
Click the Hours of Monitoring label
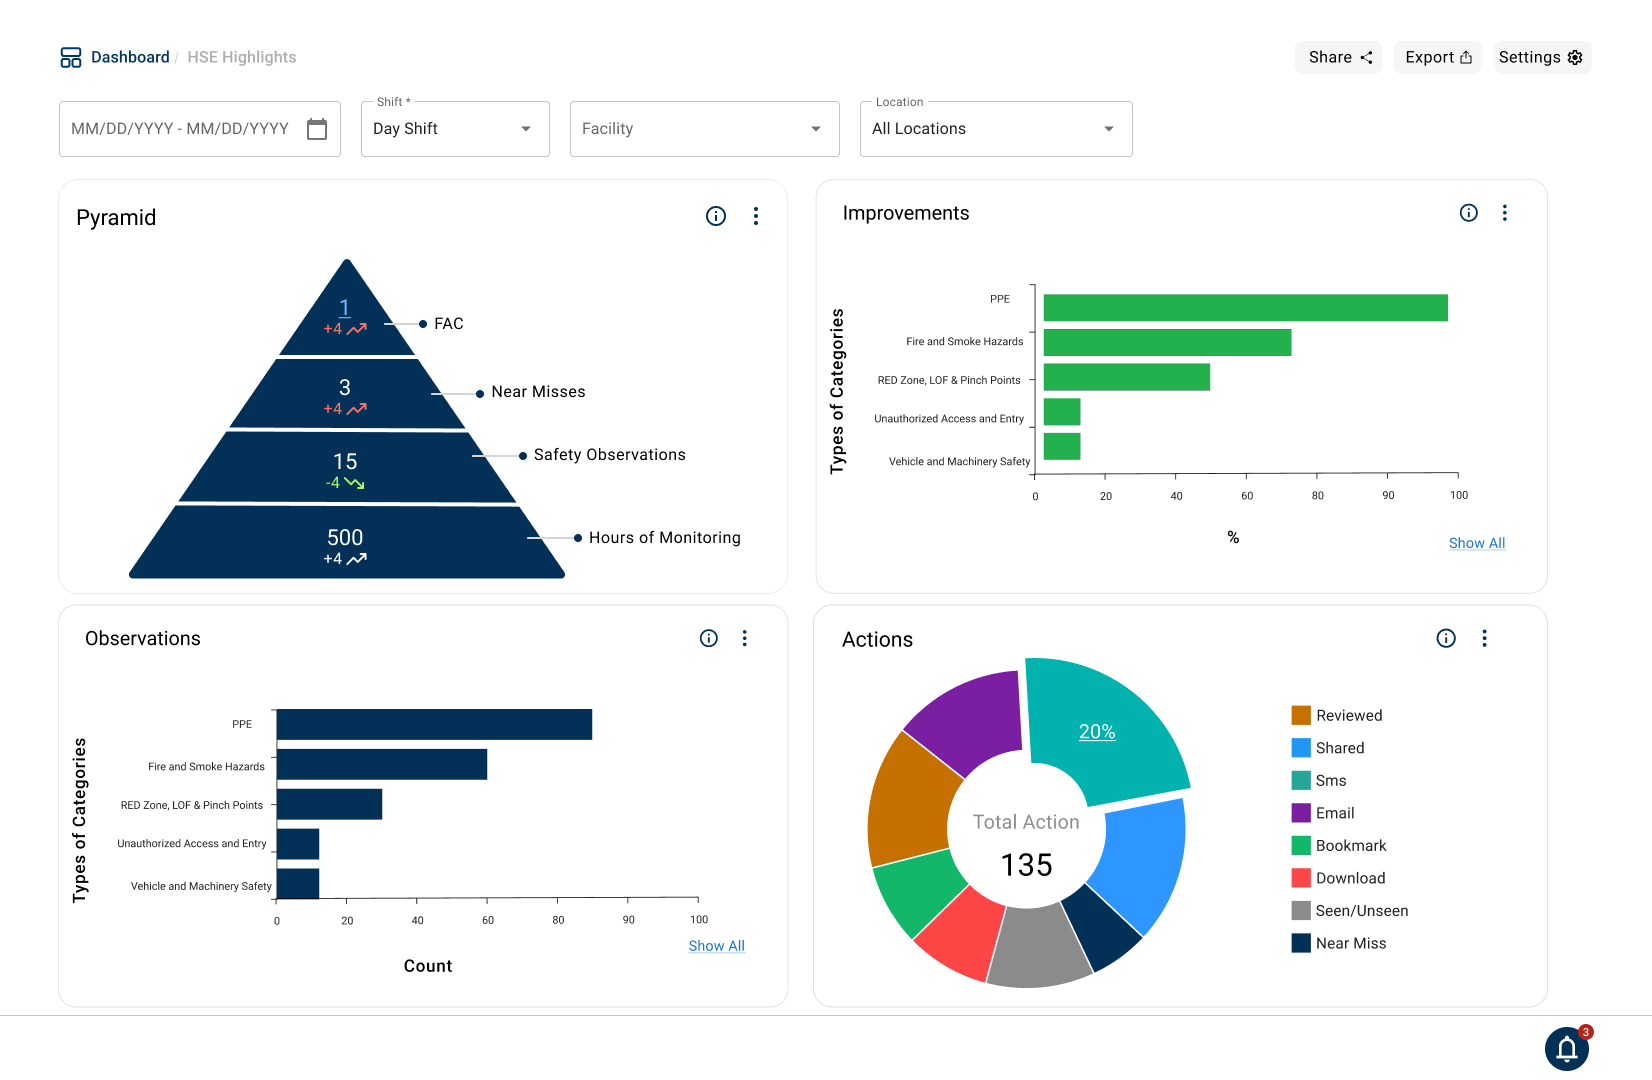tap(665, 538)
